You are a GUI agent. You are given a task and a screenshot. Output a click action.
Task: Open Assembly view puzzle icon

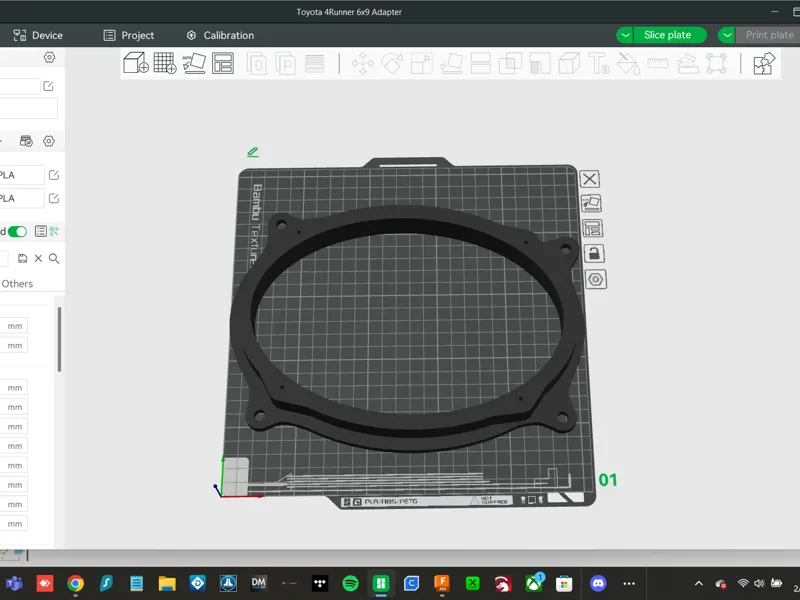(764, 64)
